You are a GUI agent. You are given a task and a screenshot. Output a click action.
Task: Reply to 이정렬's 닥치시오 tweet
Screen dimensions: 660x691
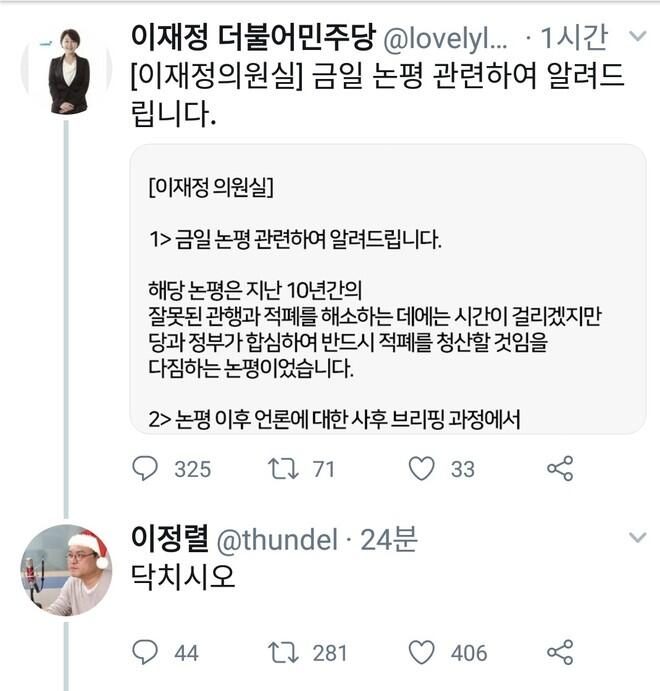click(x=146, y=653)
